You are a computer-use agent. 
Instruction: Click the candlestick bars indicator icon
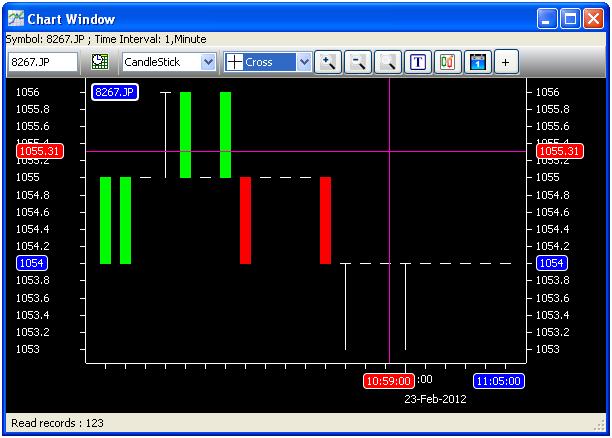coord(446,62)
